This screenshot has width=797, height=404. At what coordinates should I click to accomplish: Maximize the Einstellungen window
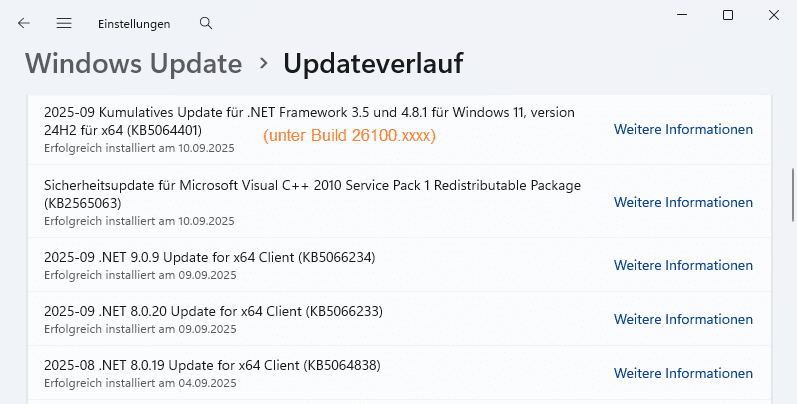(x=728, y=15)
